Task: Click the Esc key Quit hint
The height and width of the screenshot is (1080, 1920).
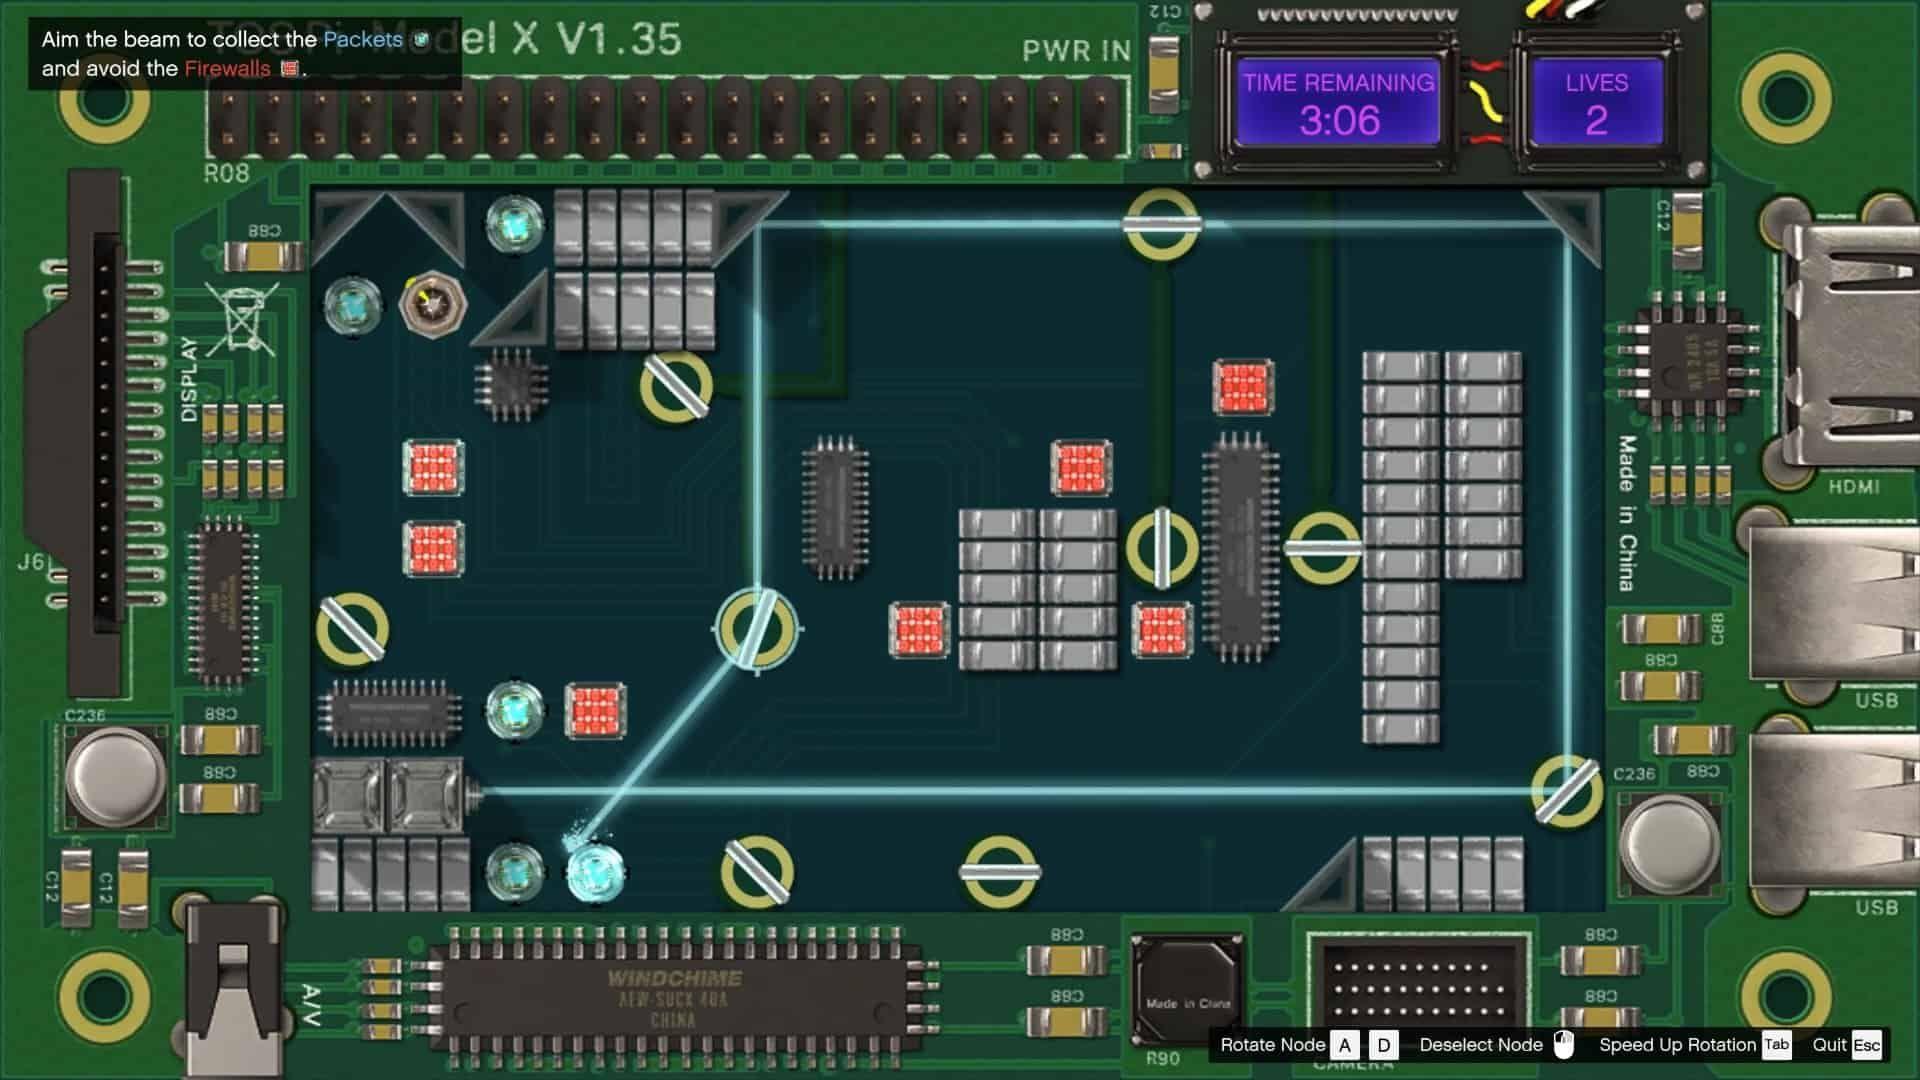Action: 1866,1045
